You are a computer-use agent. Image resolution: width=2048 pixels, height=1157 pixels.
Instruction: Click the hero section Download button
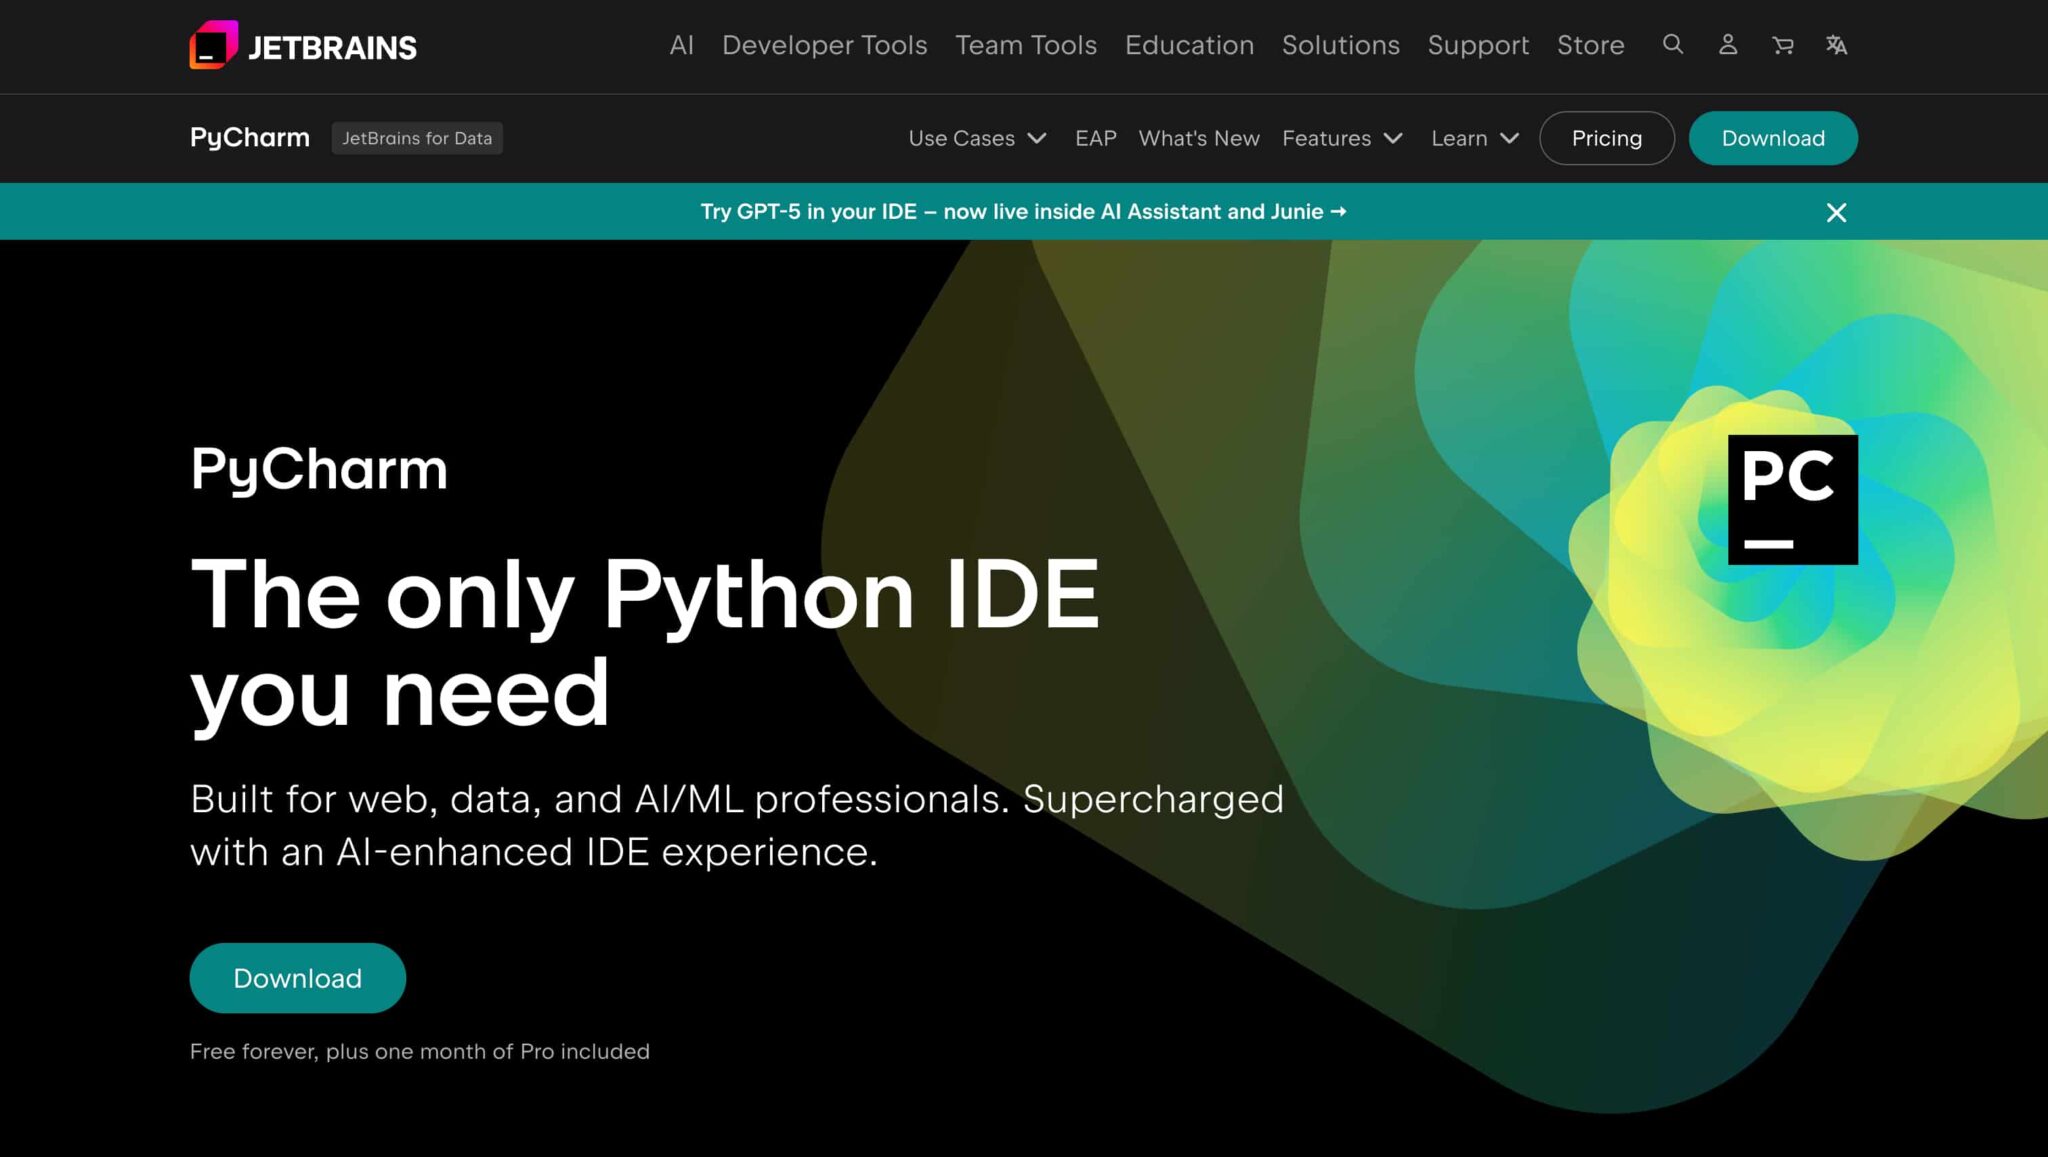pos(297,977)
